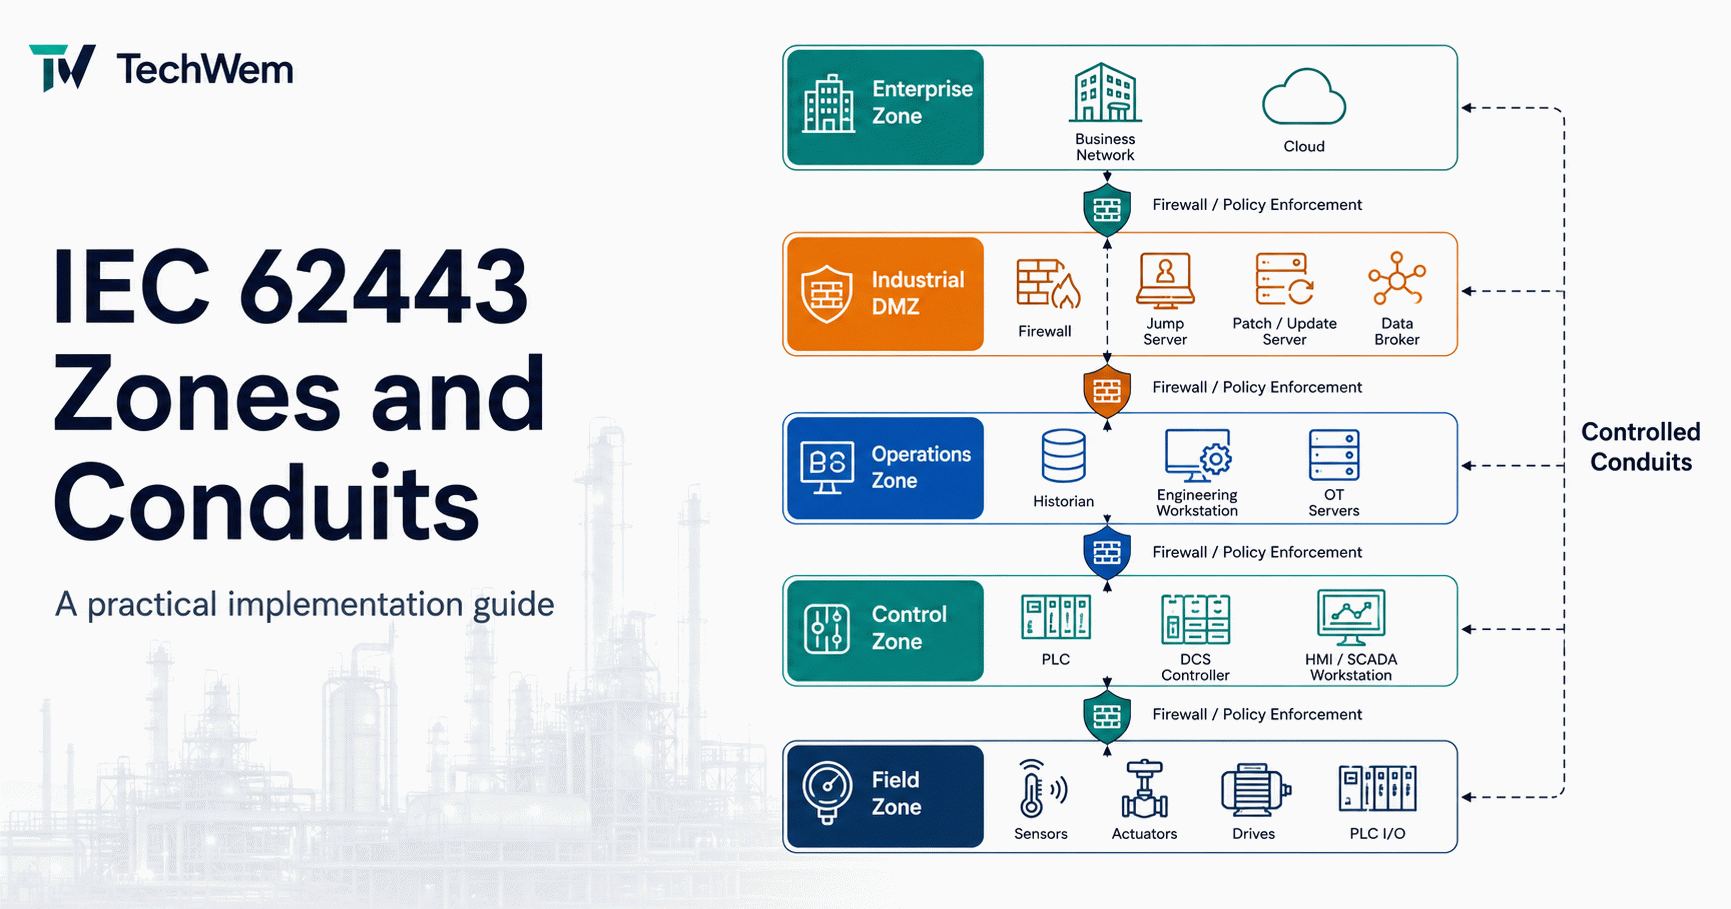This screenshot has width=1731, height=909.
Task: Click 'Firewall / Policy Enforcement' under Enterprise Zone
Action: 1257,205
